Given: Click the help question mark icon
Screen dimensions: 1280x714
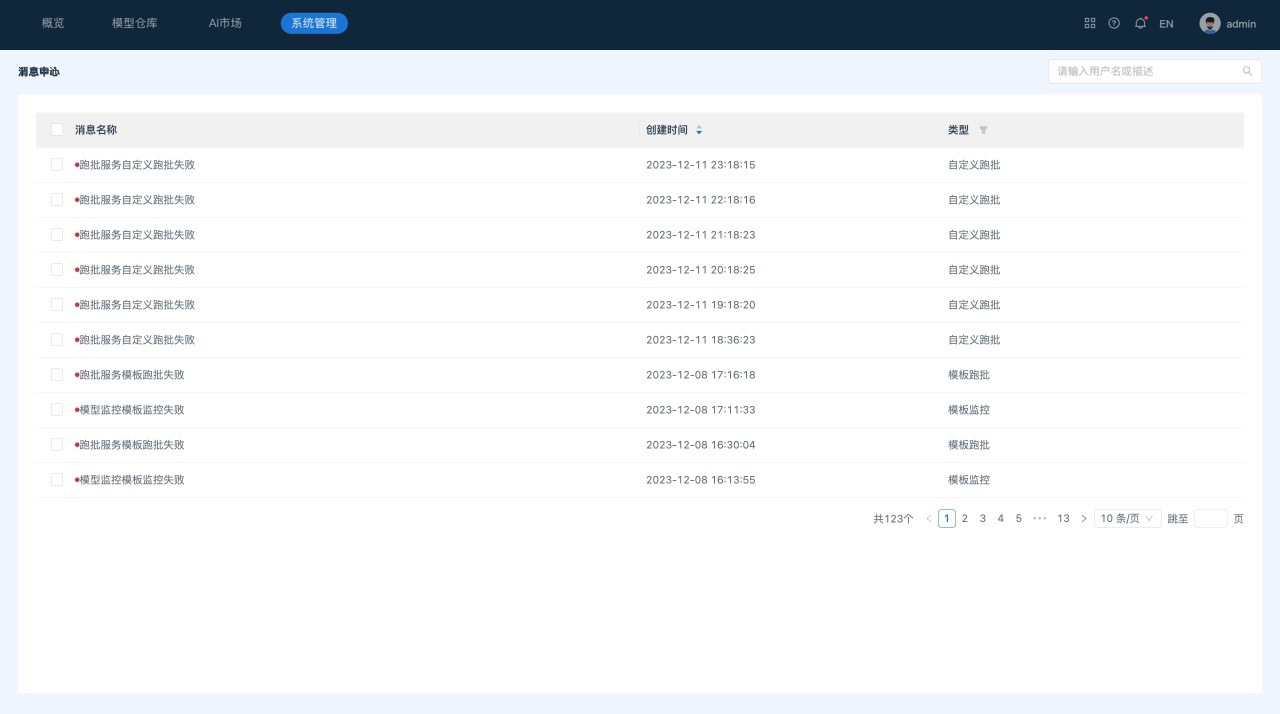Looking at the screenshot, I should (1114, 23).
